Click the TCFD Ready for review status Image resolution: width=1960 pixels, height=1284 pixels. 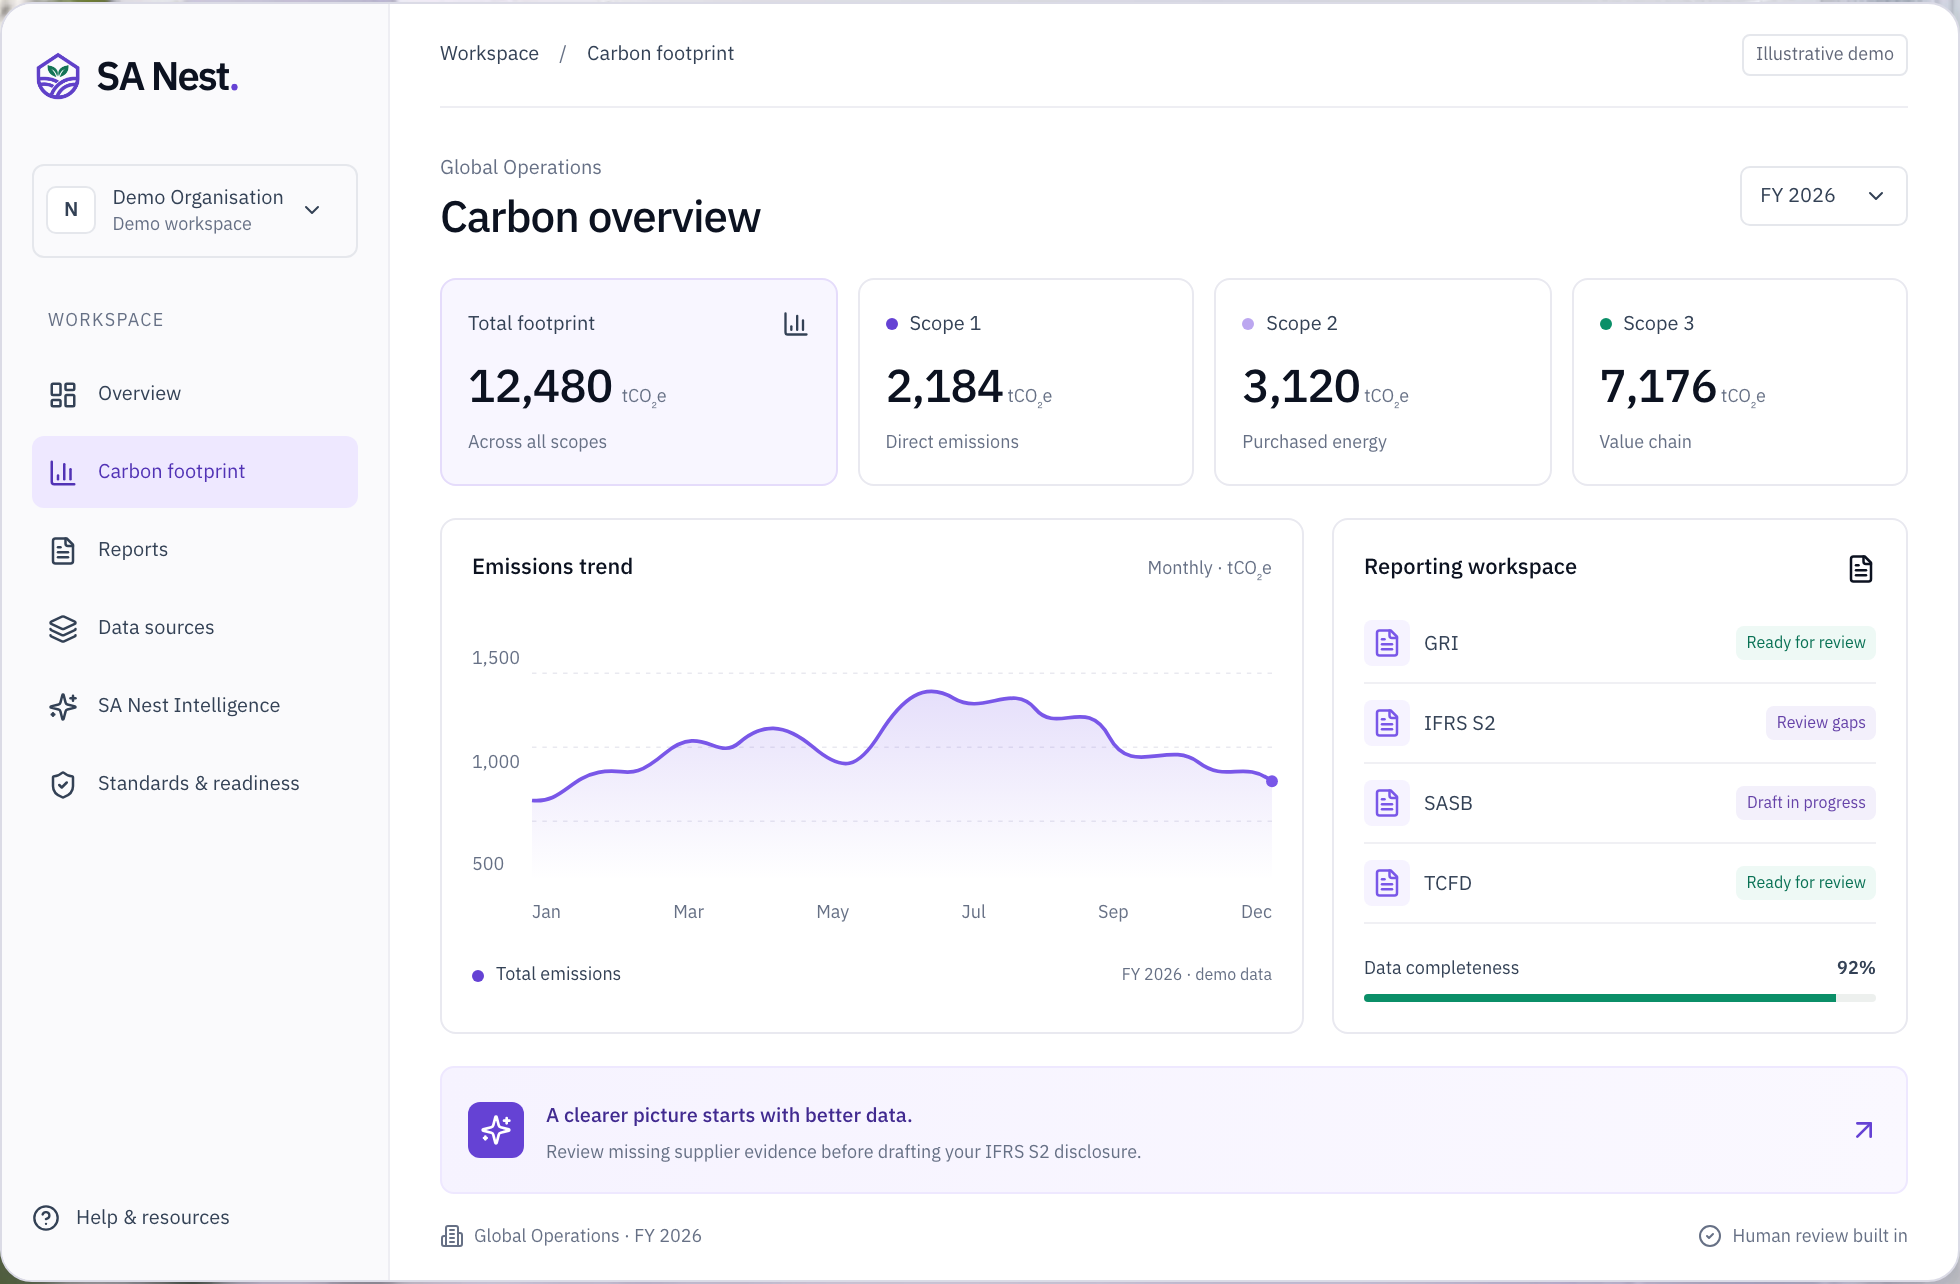point(1805,883)
